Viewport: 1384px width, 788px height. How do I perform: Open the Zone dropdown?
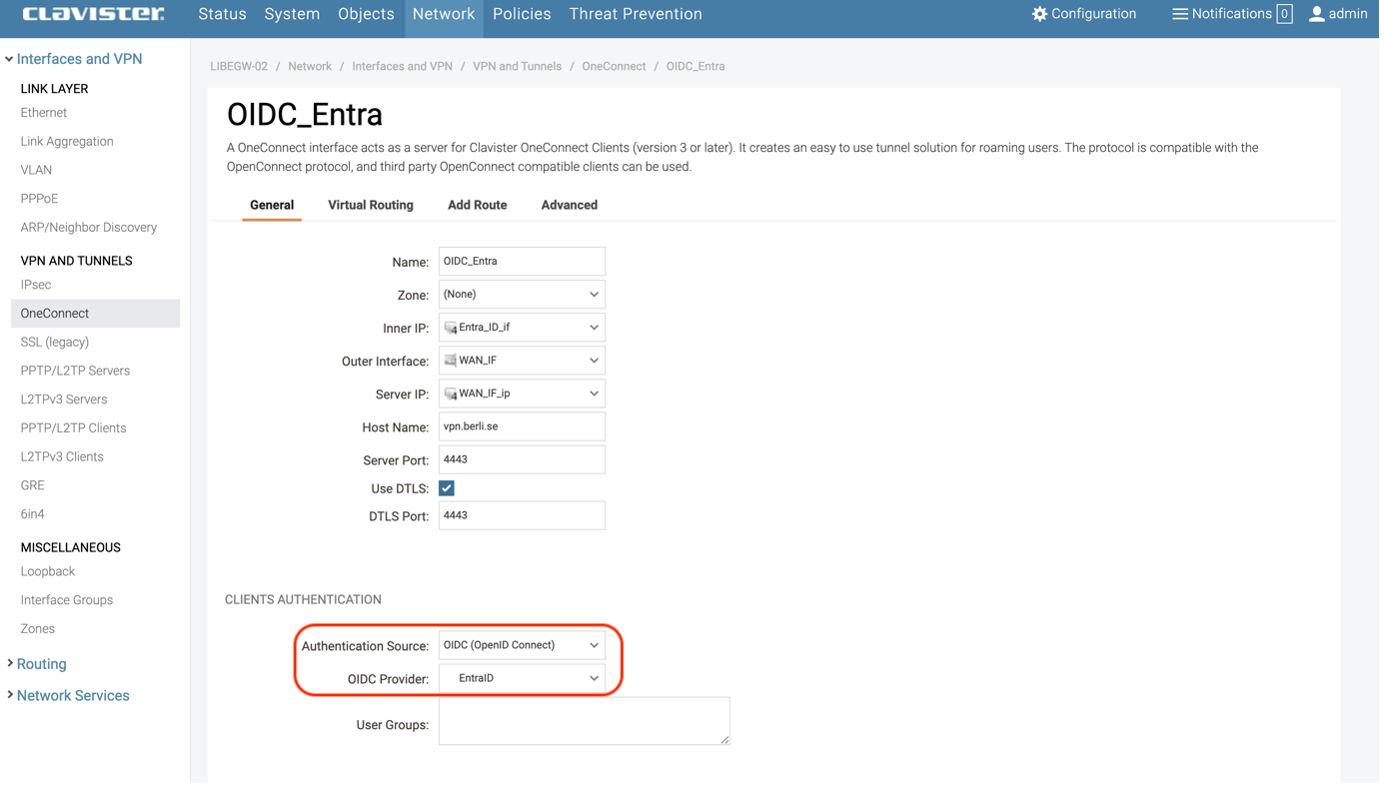(x=522, y=294)
